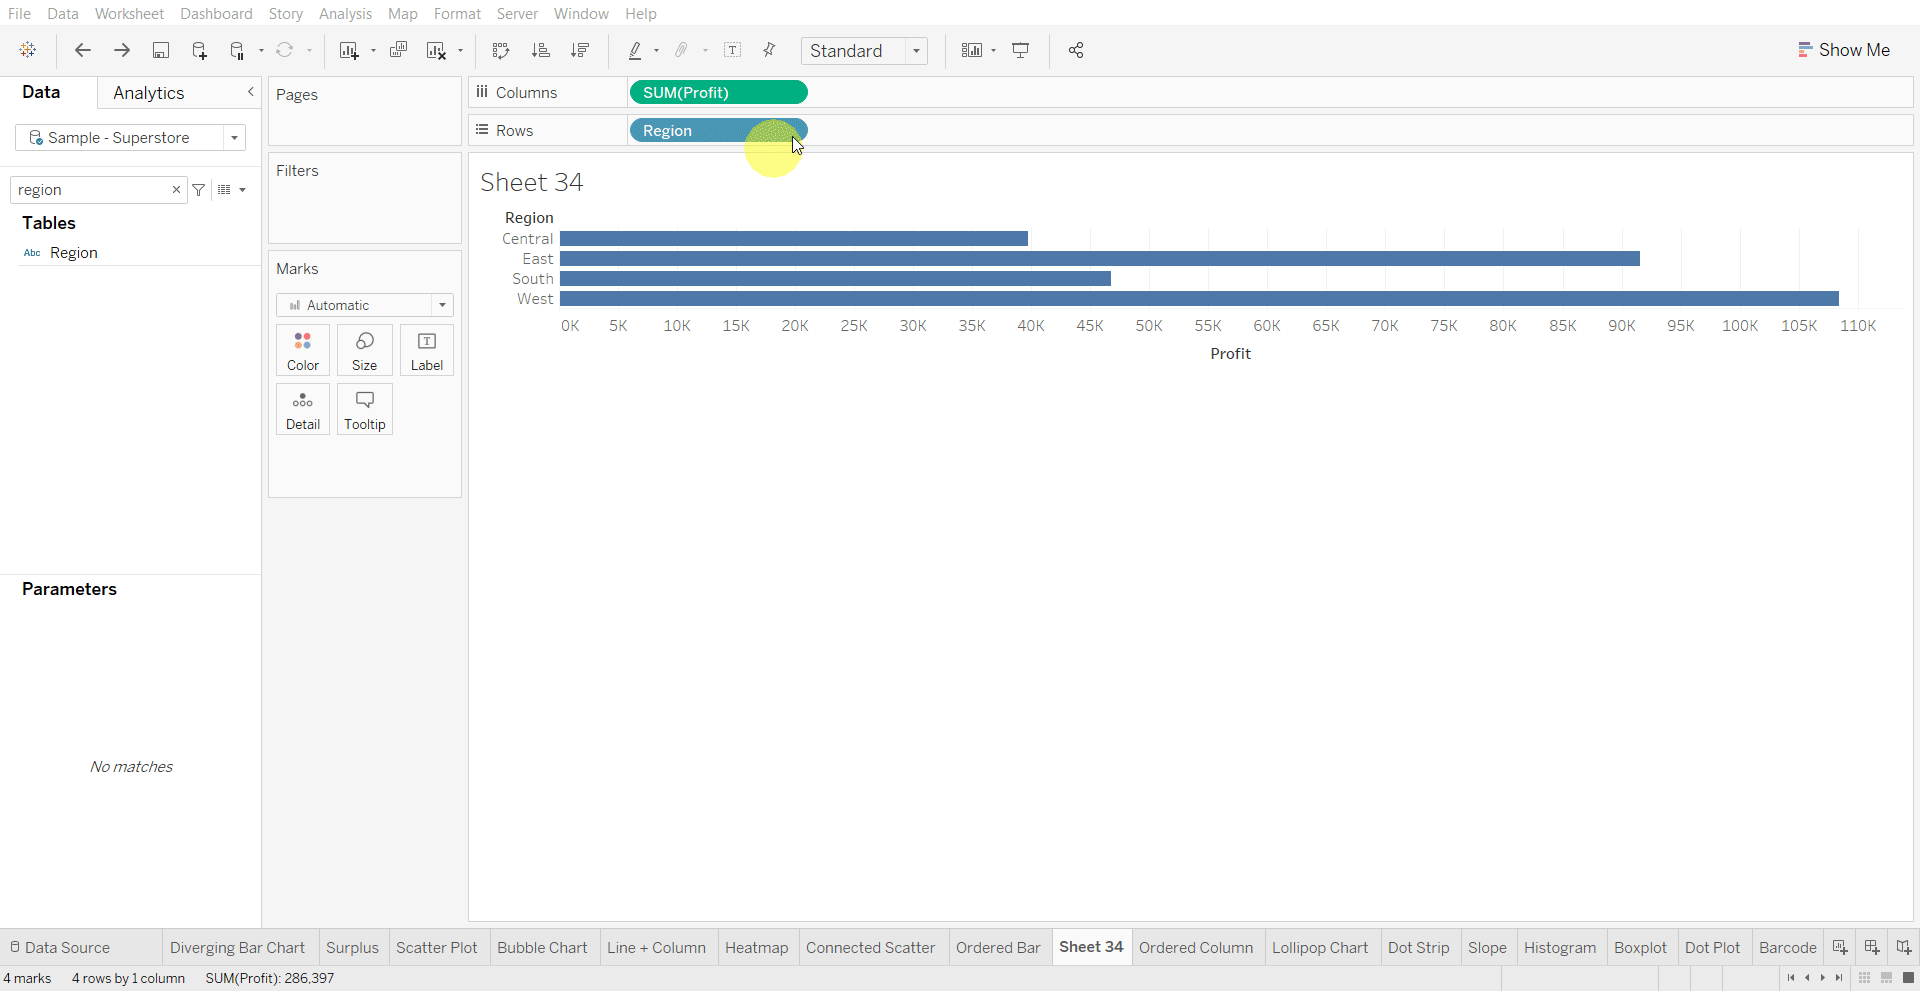Screen dimensions: 1920x991
Task: Duplicate the current sheet
Action: tap(398, 50)
